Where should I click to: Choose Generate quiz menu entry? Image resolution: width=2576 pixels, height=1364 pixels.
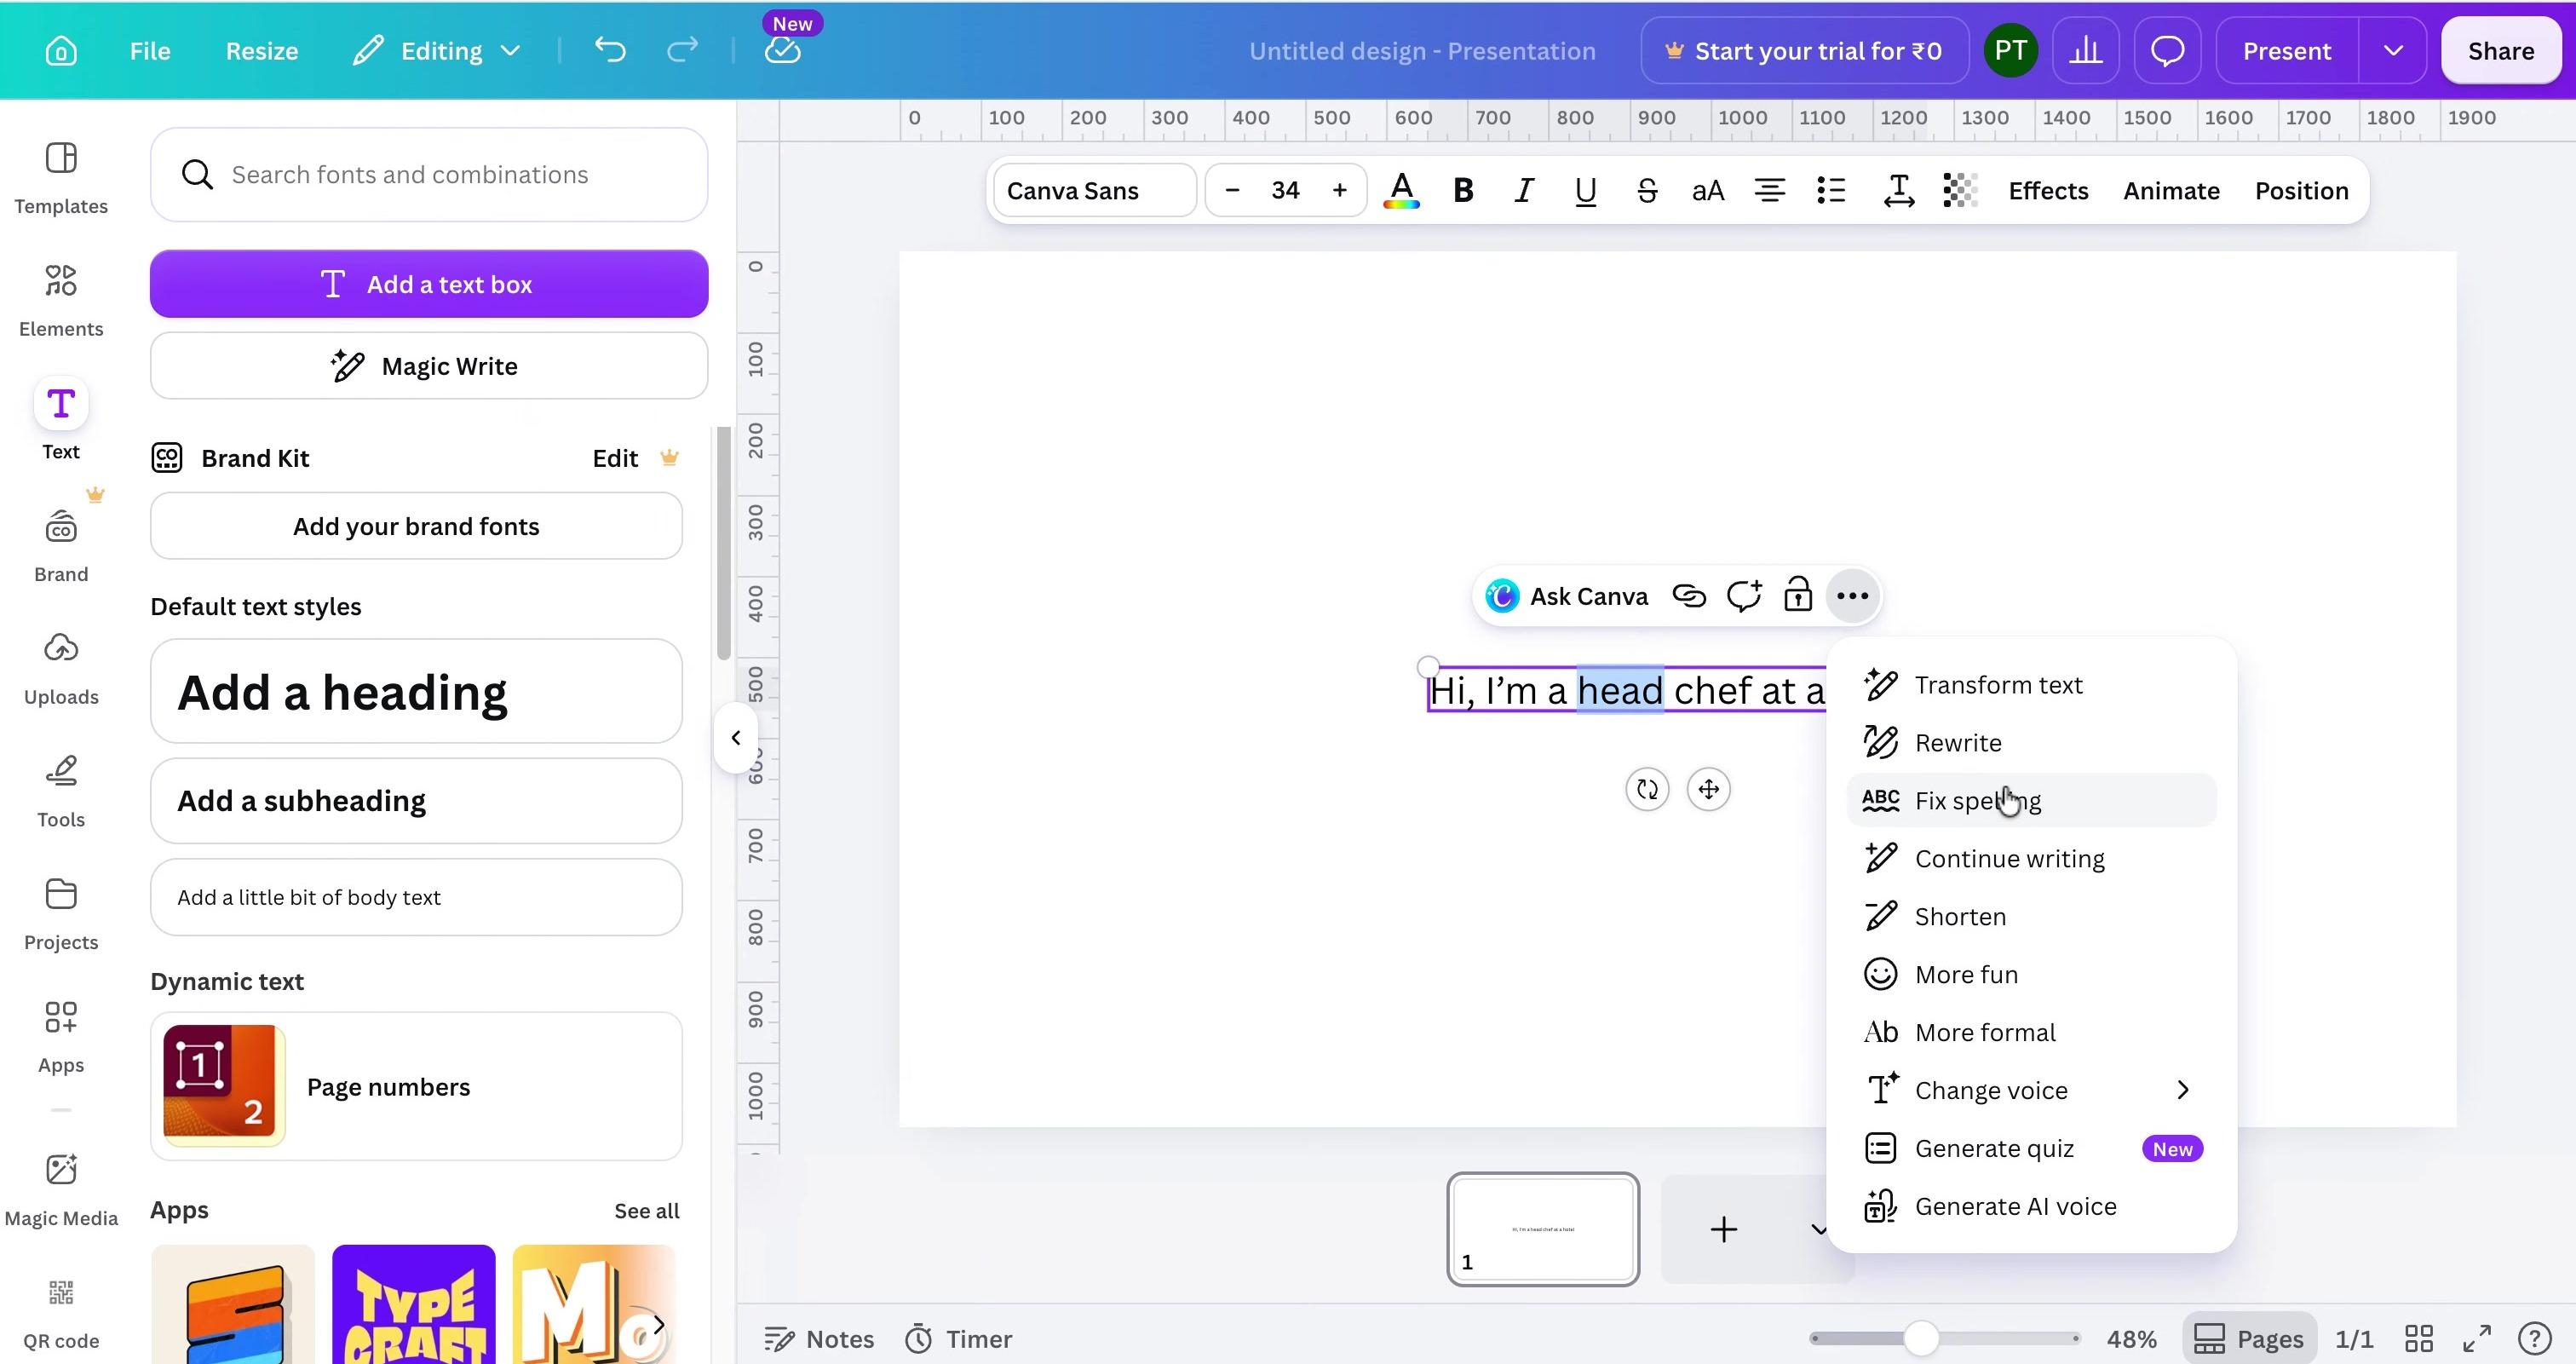pos(2031,1148)
